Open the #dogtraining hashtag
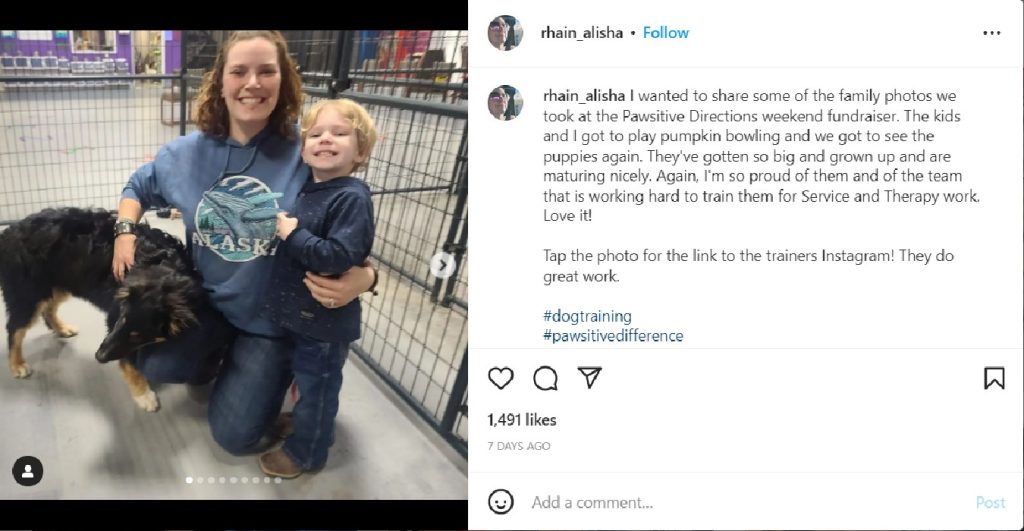The height and width of the screenshot is (531, 1024). [x=587, y=317]
